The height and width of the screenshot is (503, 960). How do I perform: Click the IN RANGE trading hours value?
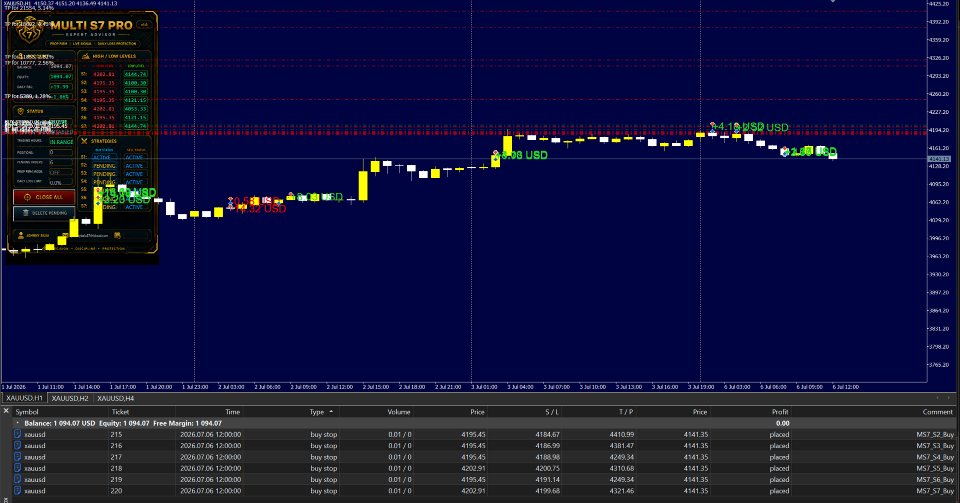click(x=61, y=142)
